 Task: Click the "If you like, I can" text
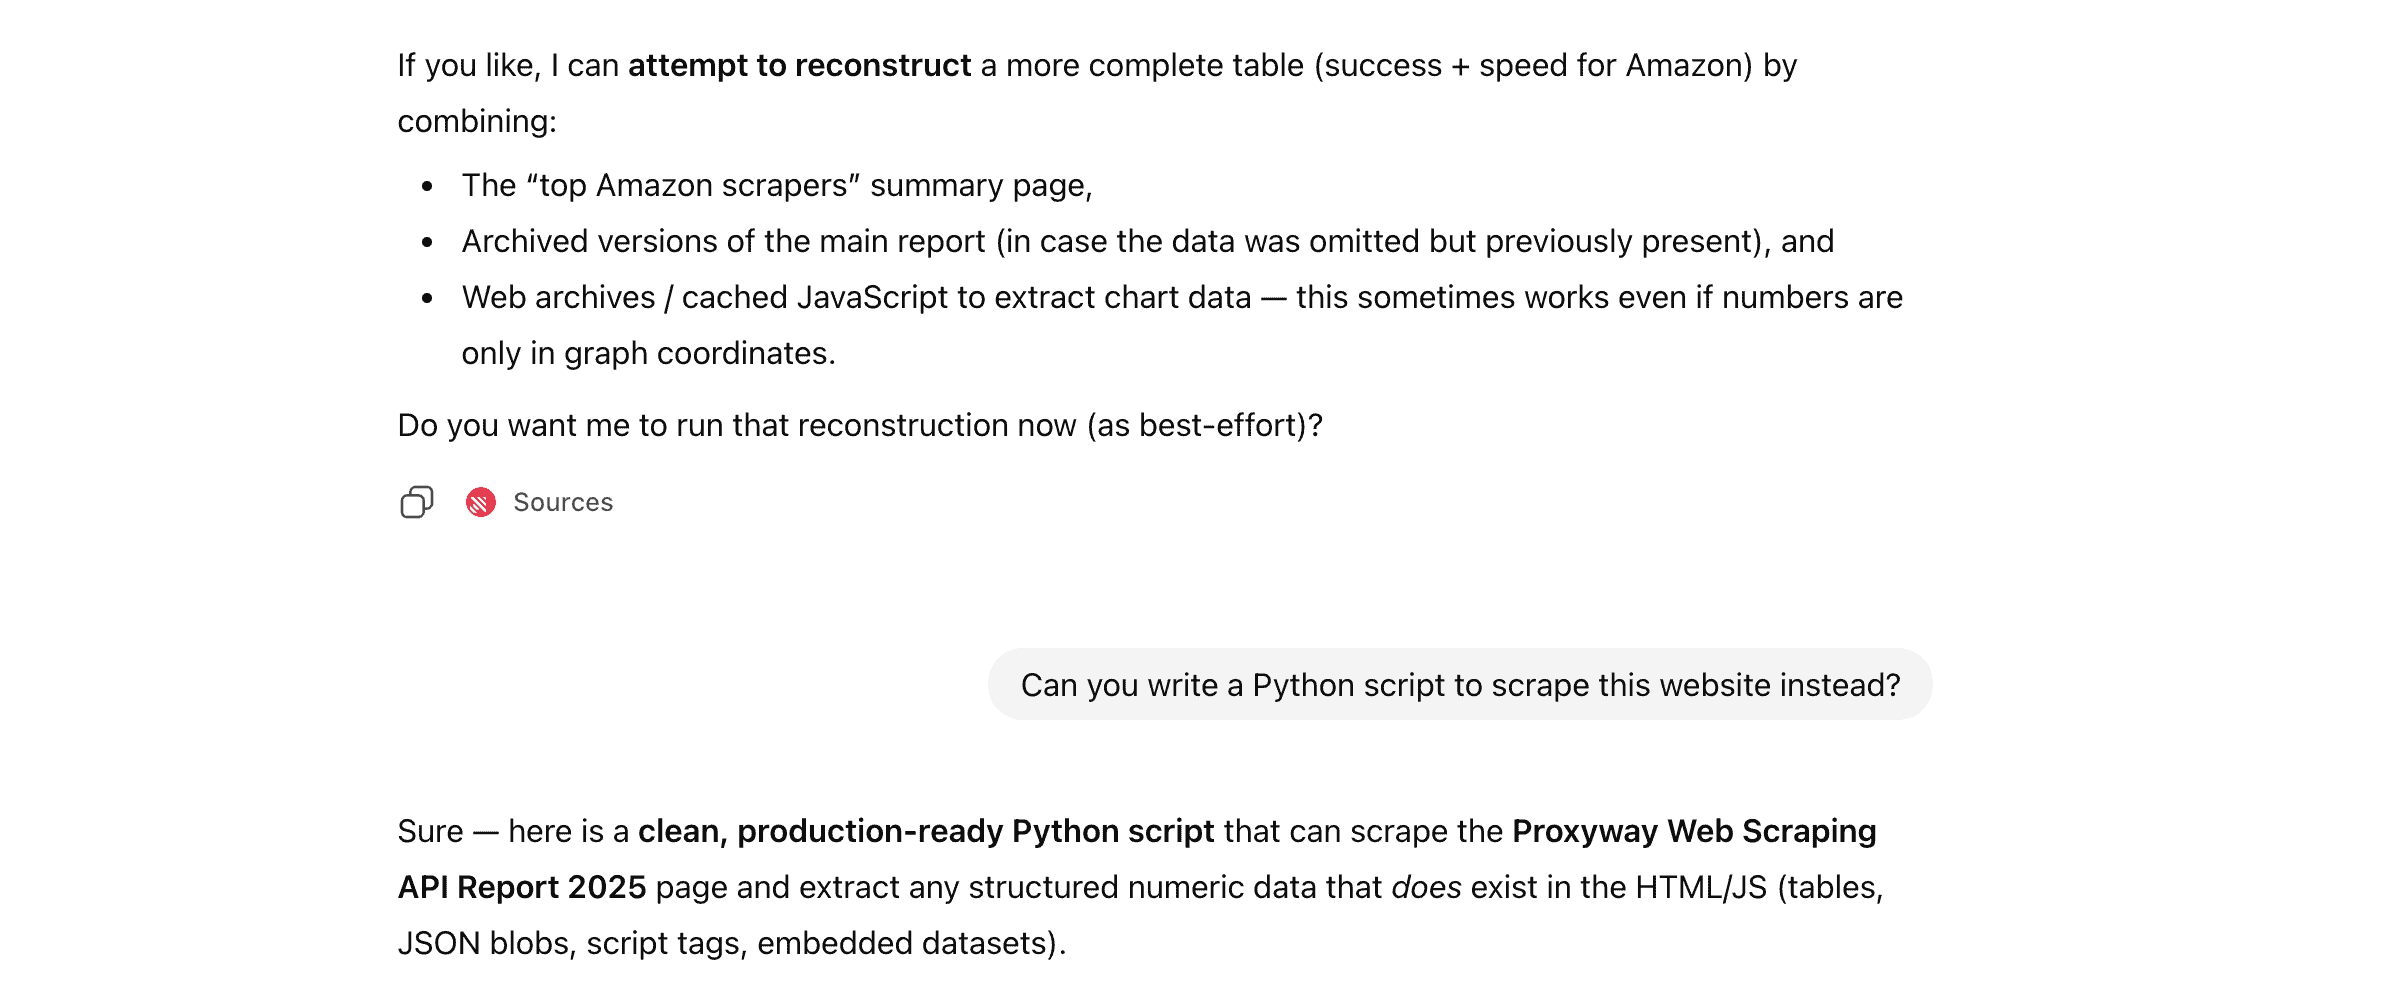[508, 66]
